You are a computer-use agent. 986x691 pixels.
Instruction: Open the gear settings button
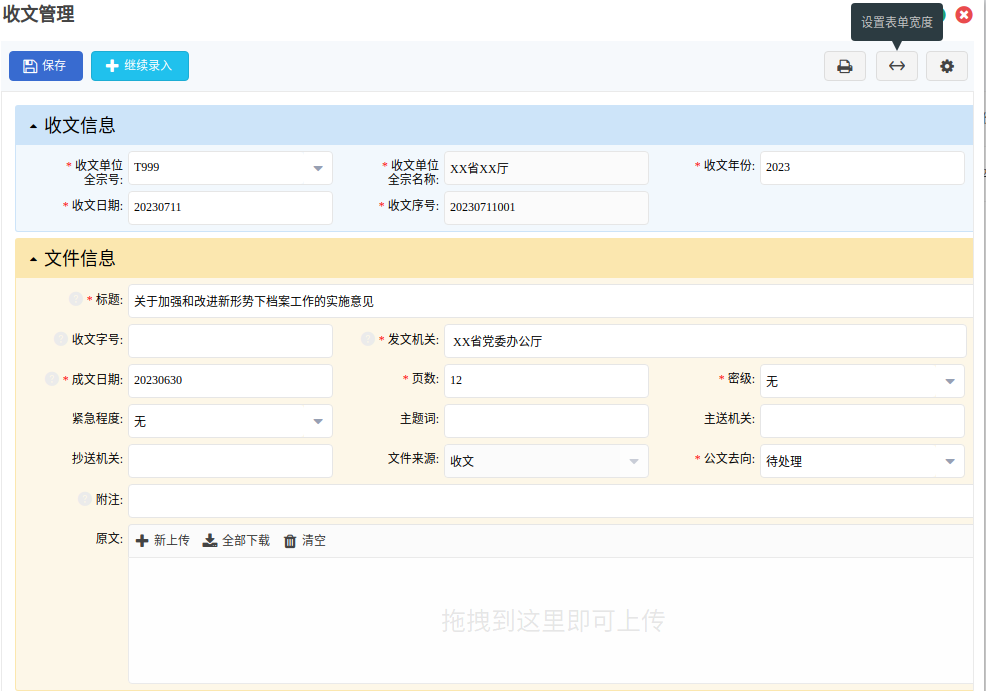(x=946, y=66)
